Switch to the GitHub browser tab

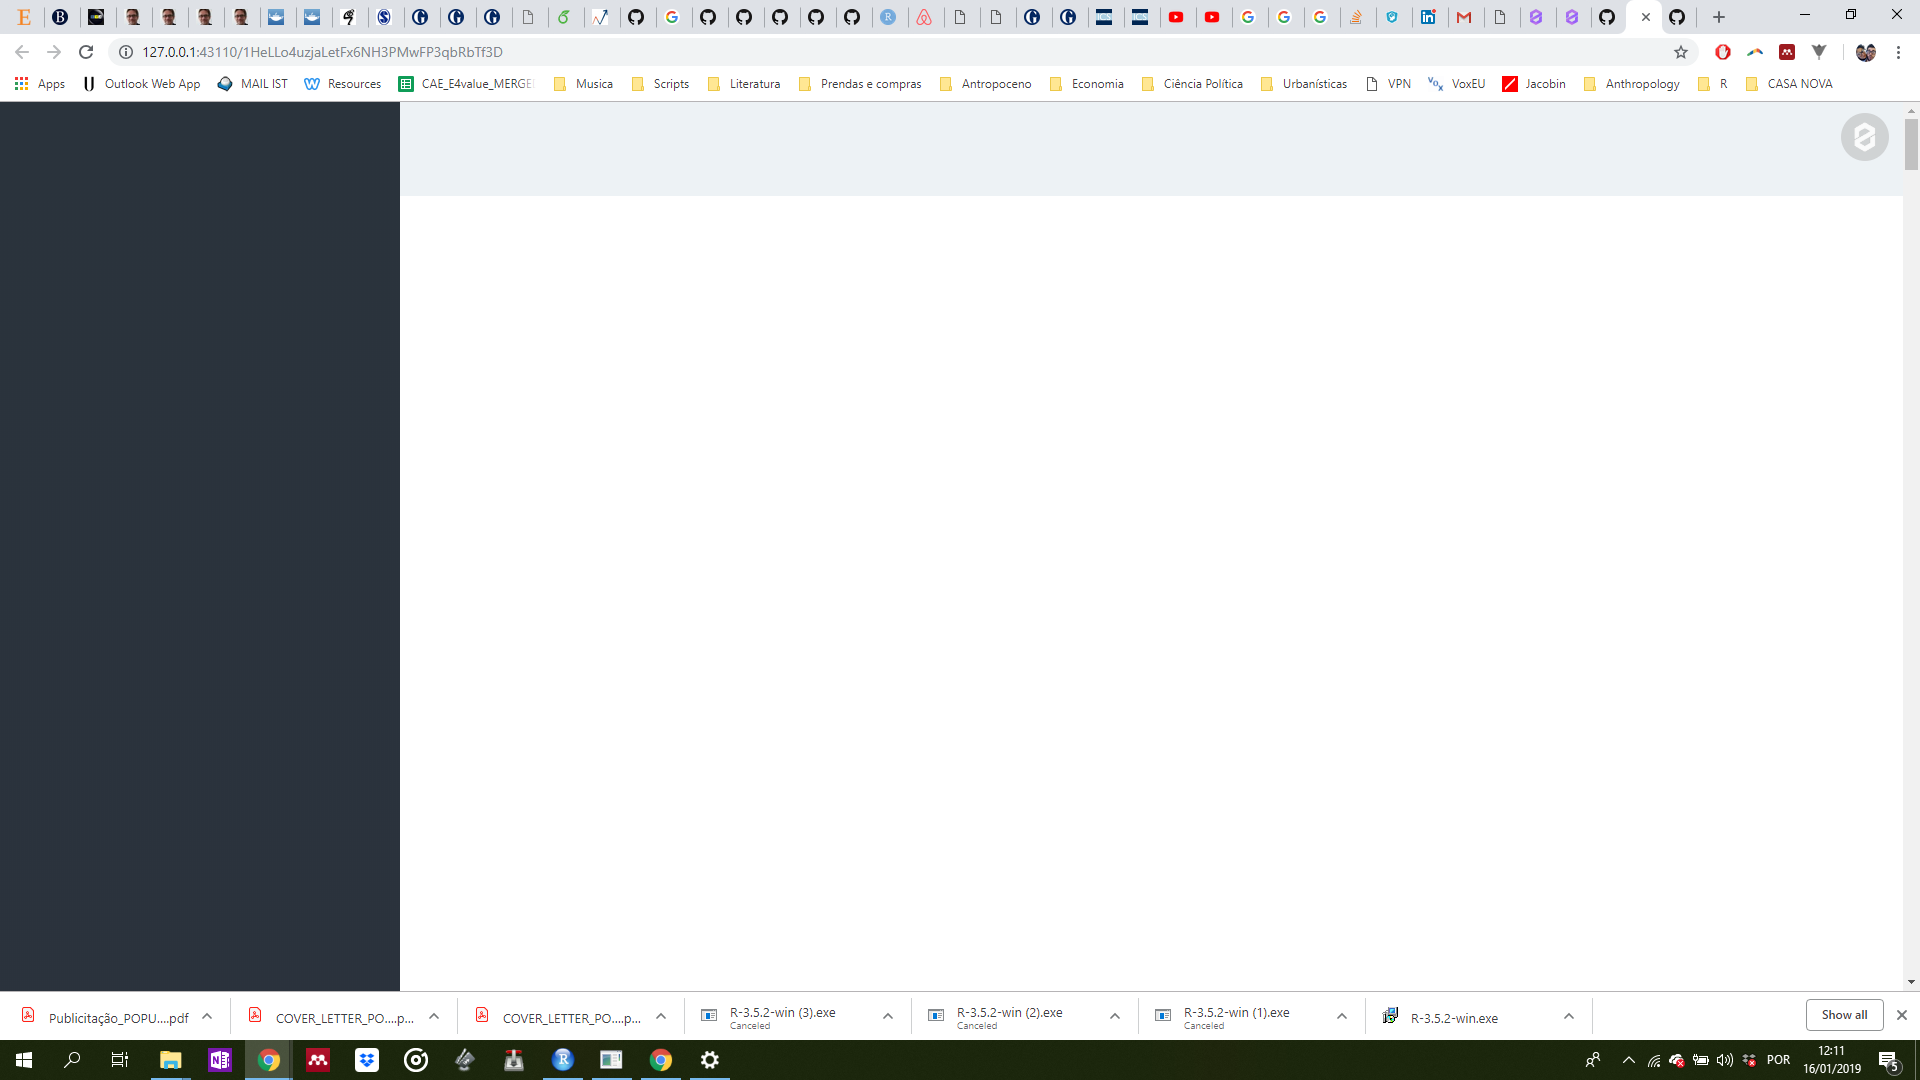coord(1678,17)
